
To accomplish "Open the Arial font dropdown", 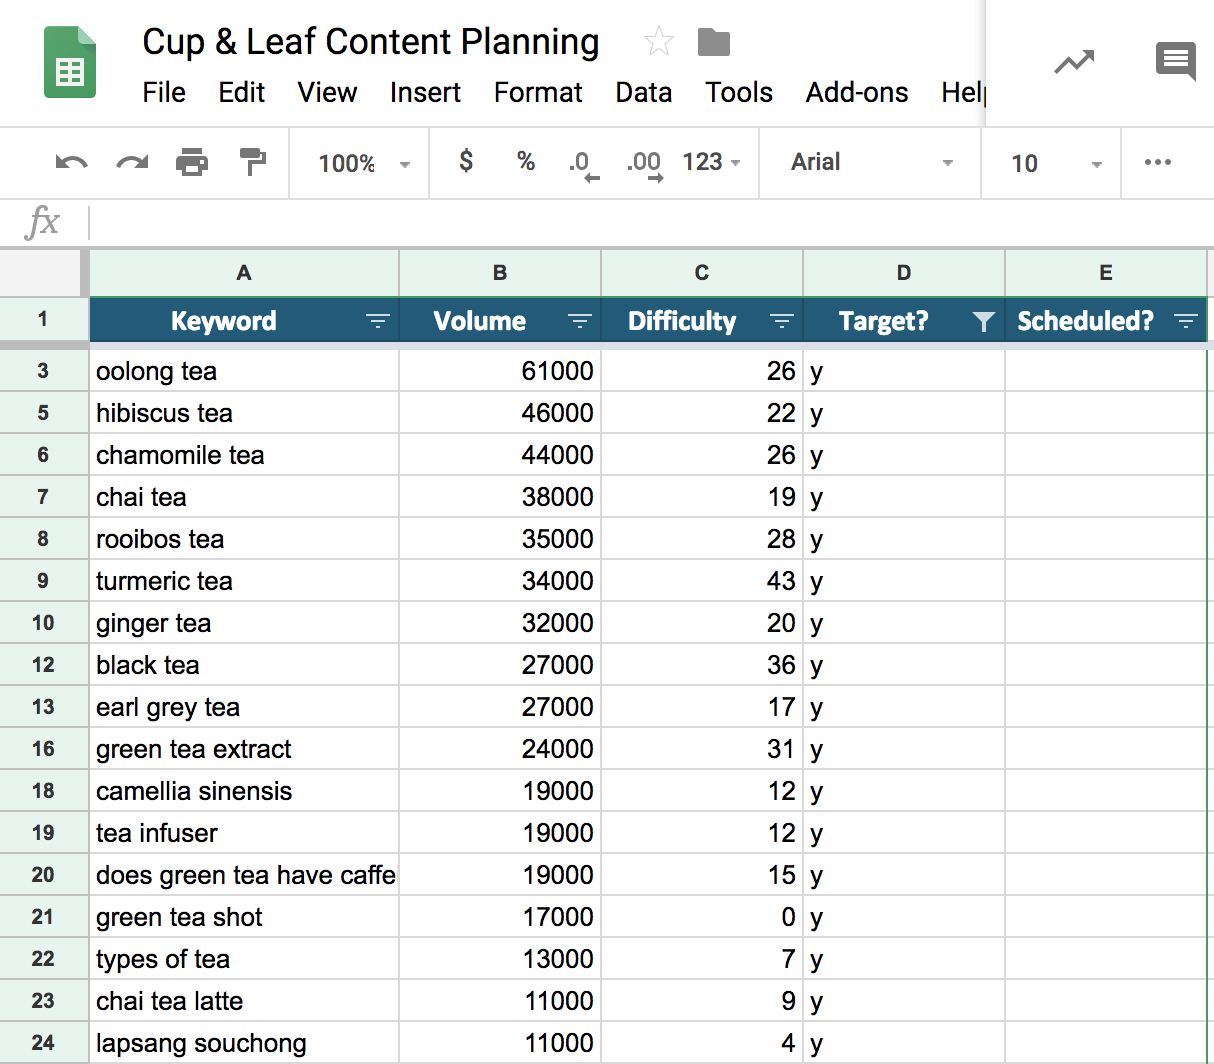I will point(870,163).
